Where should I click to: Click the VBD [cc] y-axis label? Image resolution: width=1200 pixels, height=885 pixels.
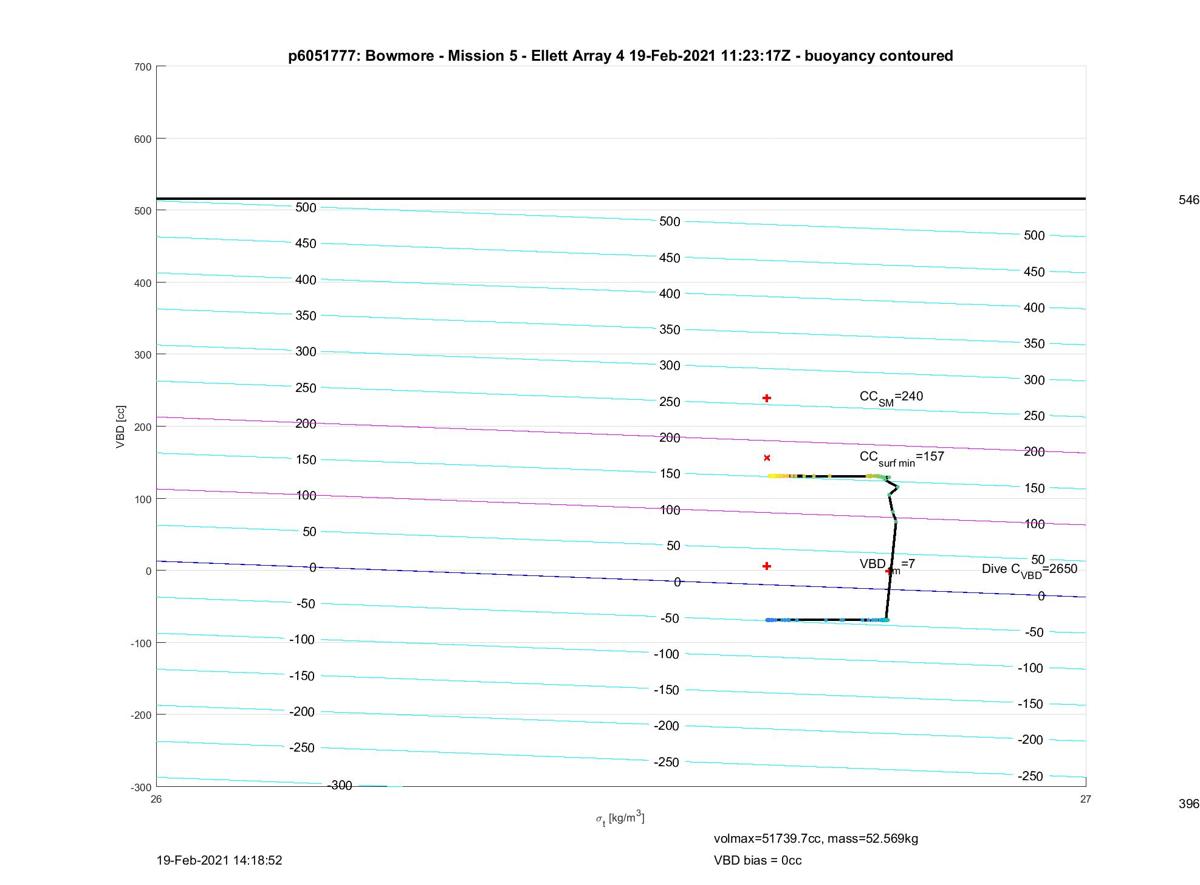(120, 426)
